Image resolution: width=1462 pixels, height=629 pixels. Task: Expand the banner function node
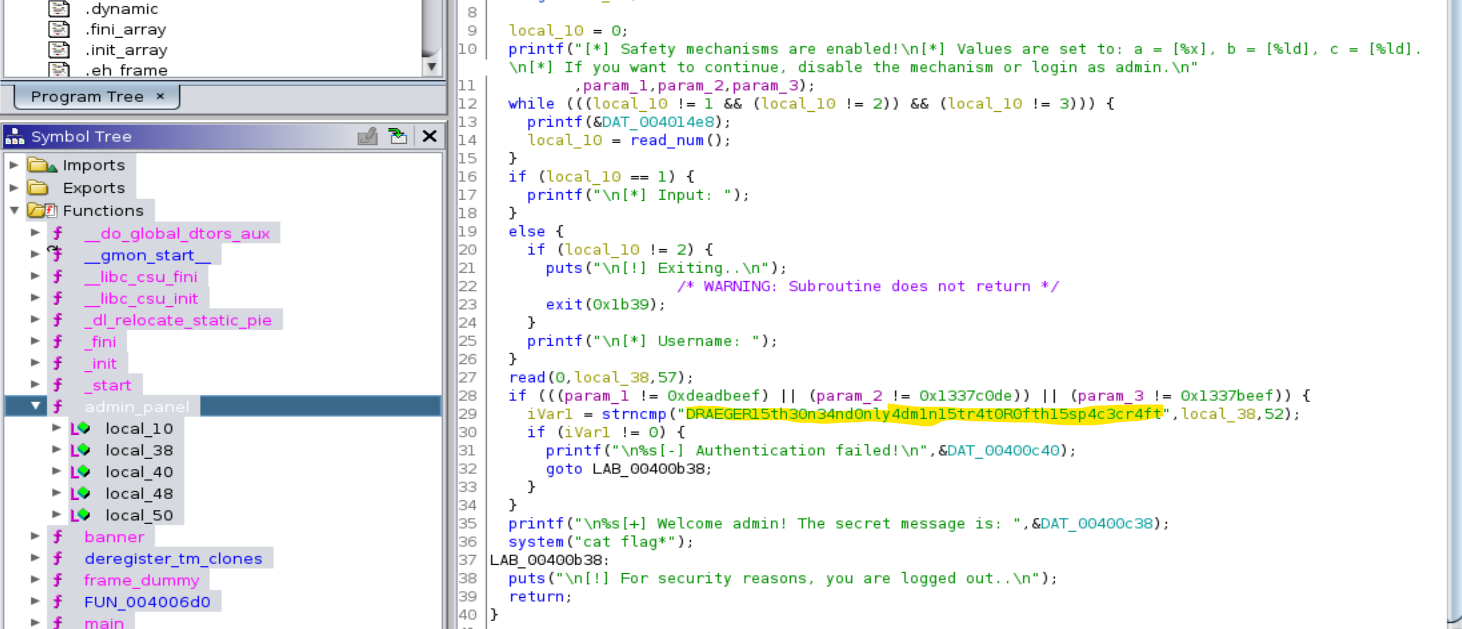click(37, 537)
